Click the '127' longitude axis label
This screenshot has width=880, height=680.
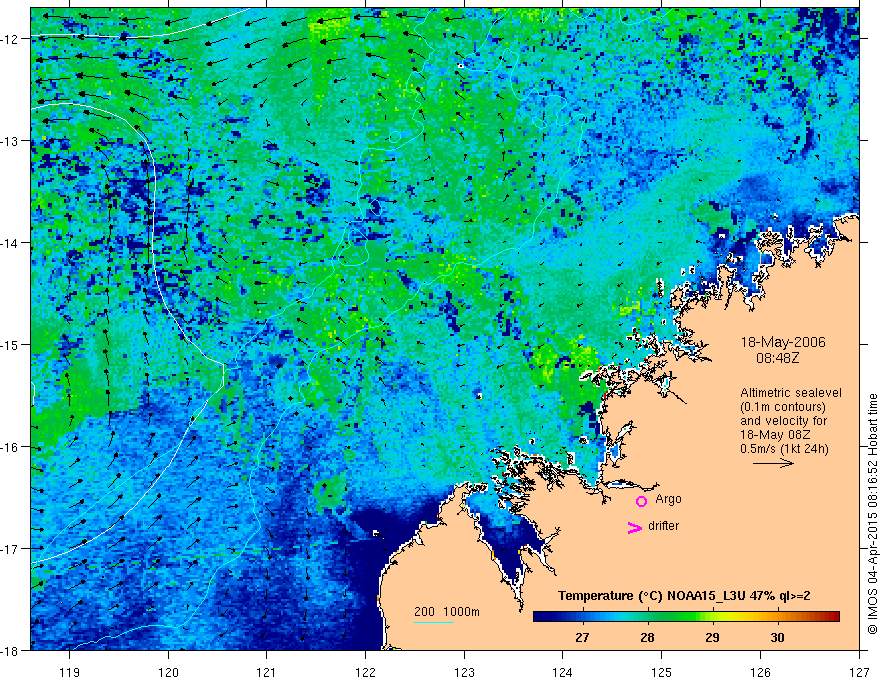[859, 672]
